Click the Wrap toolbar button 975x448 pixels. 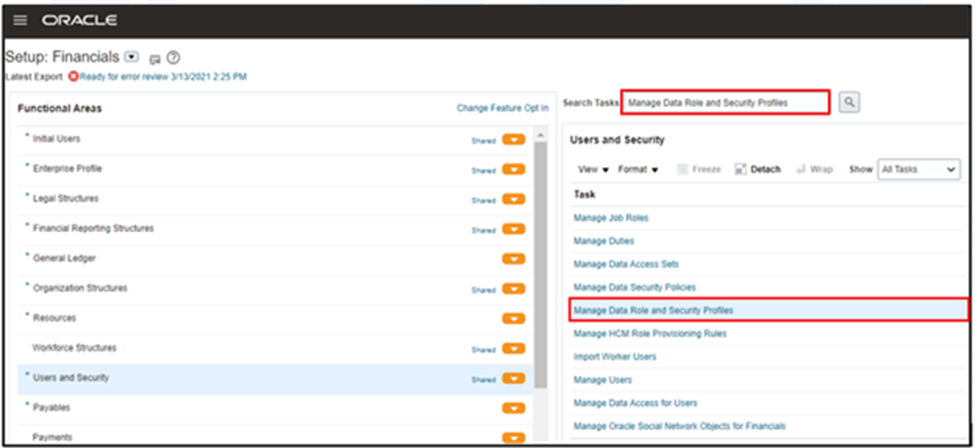click(815, 169)
